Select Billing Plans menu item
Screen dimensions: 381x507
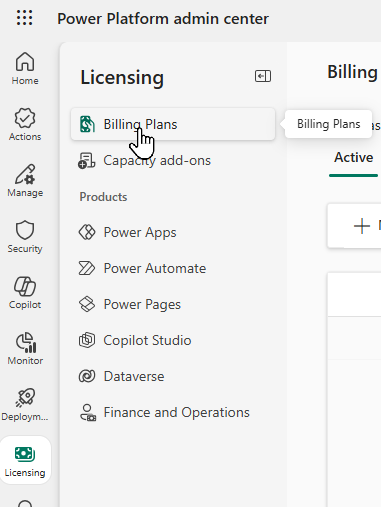(x=173, y=124)
